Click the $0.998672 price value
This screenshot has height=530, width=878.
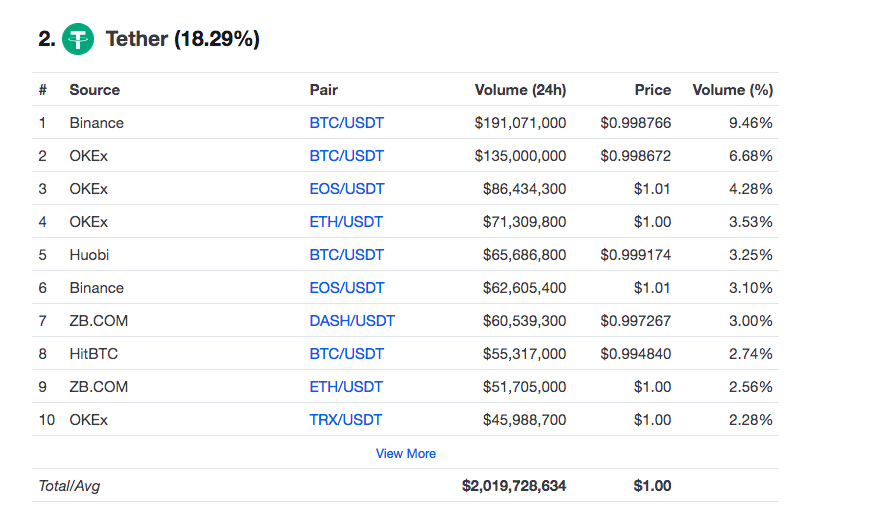(x=636, y=156)
